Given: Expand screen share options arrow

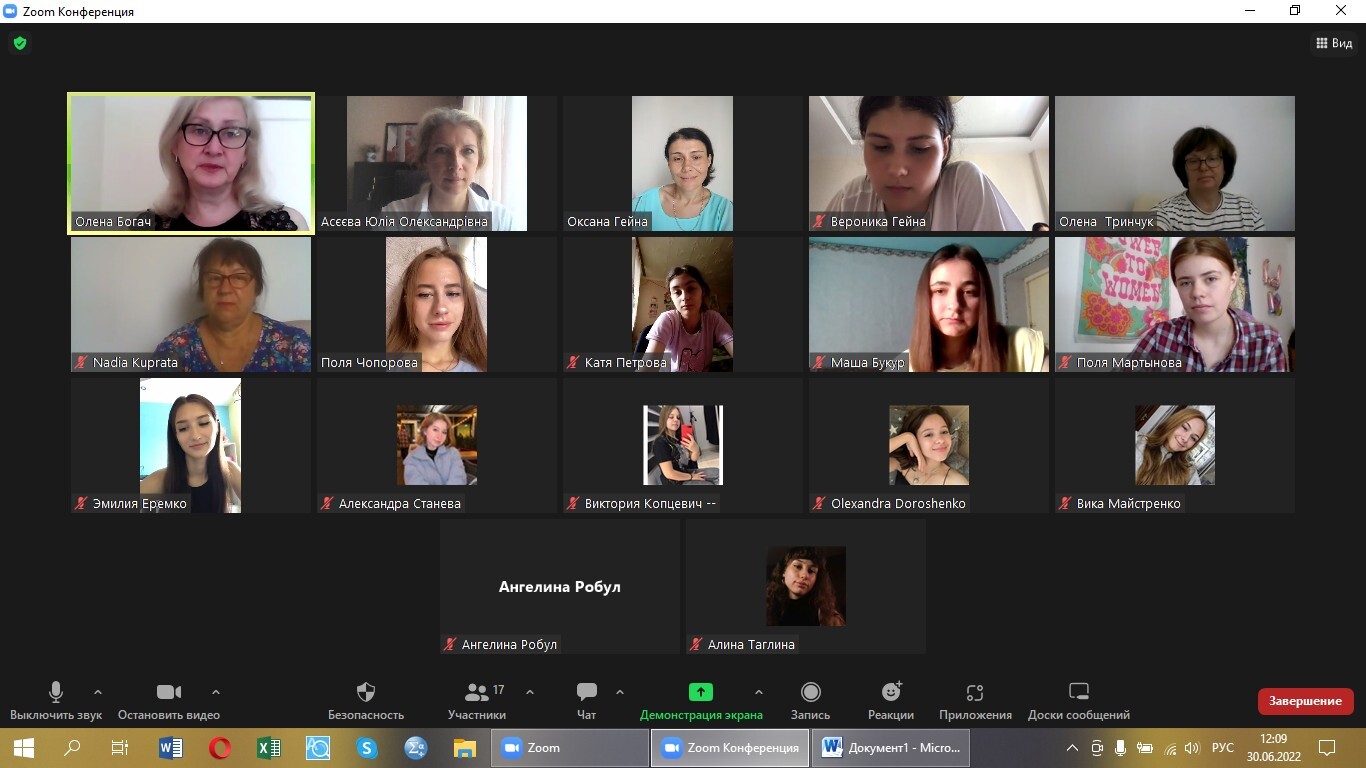Looking at the screenshot, I should (758, 692).
